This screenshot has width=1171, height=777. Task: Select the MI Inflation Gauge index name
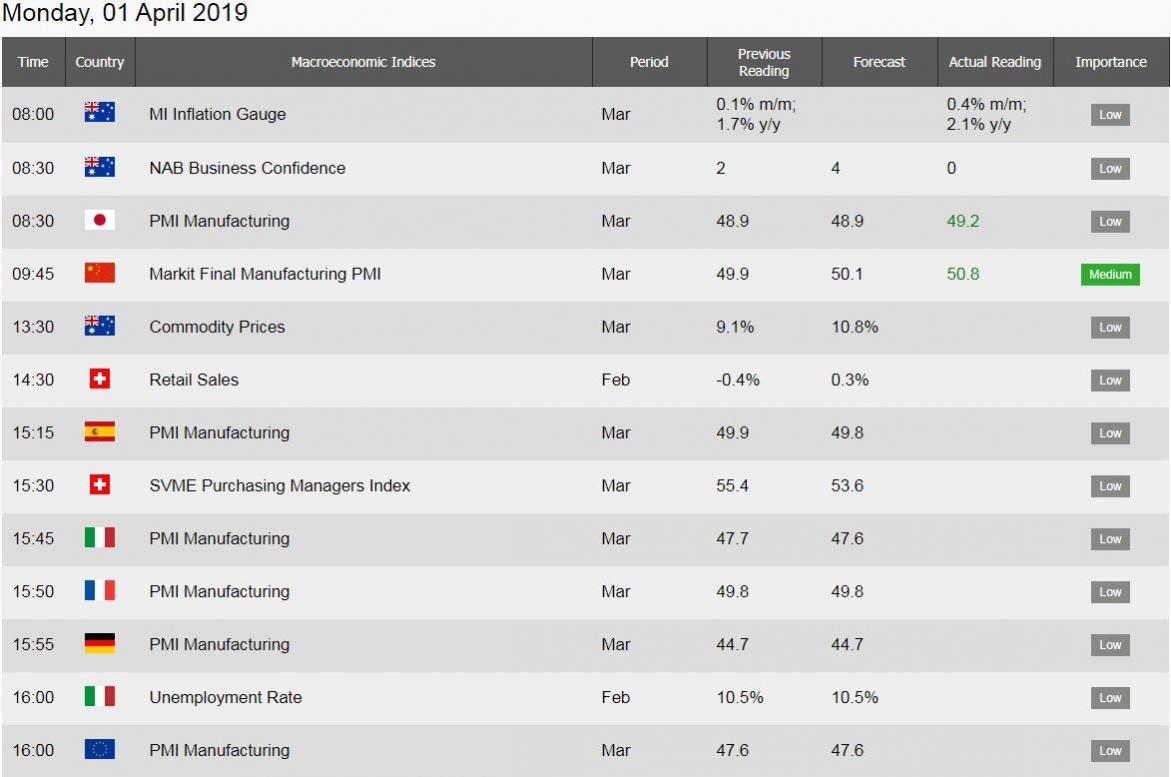217,114
